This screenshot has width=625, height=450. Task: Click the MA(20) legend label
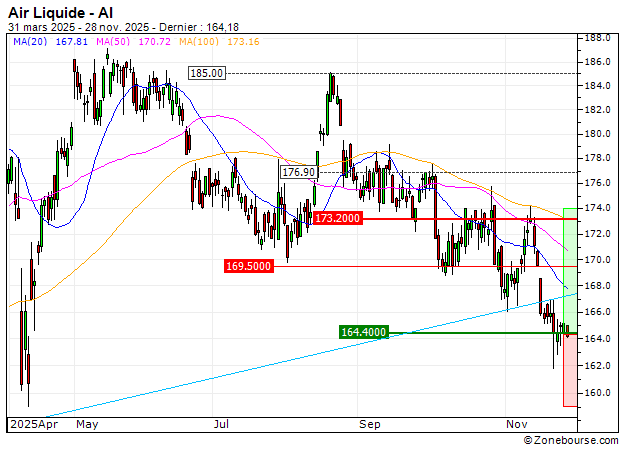click(x=50, y=41)
